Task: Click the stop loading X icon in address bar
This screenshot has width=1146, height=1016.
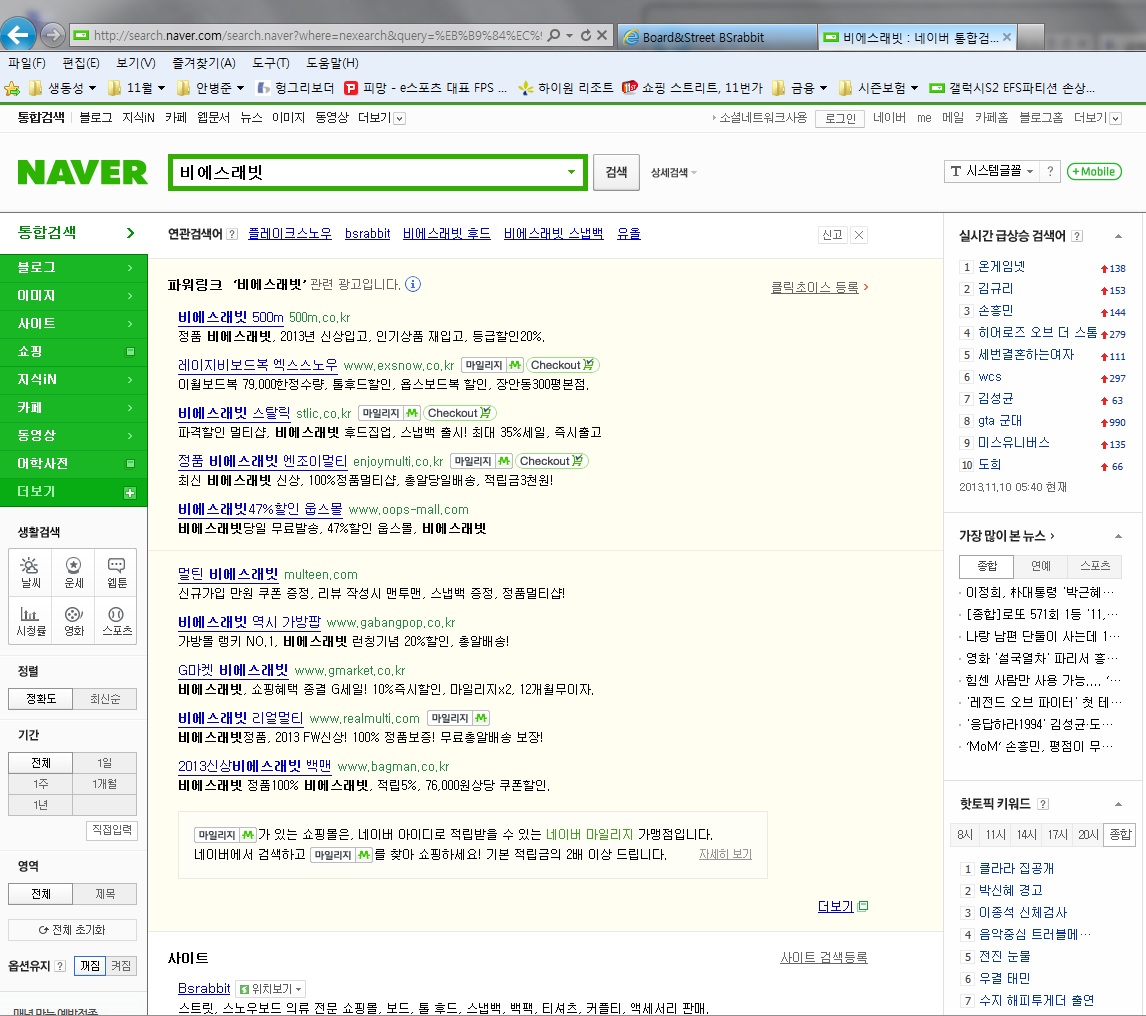Action: (x=602, y=35)
